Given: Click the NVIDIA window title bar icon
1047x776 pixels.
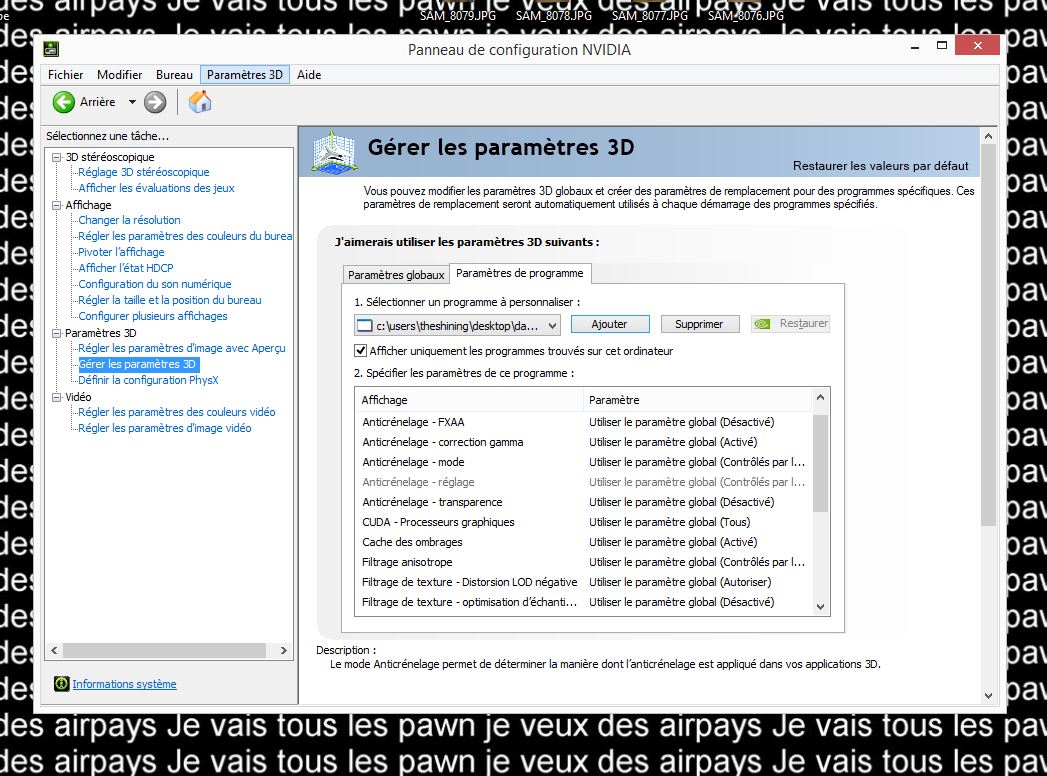Looking at the screenshot, I should pyautogui.click(x=51, y=49).
